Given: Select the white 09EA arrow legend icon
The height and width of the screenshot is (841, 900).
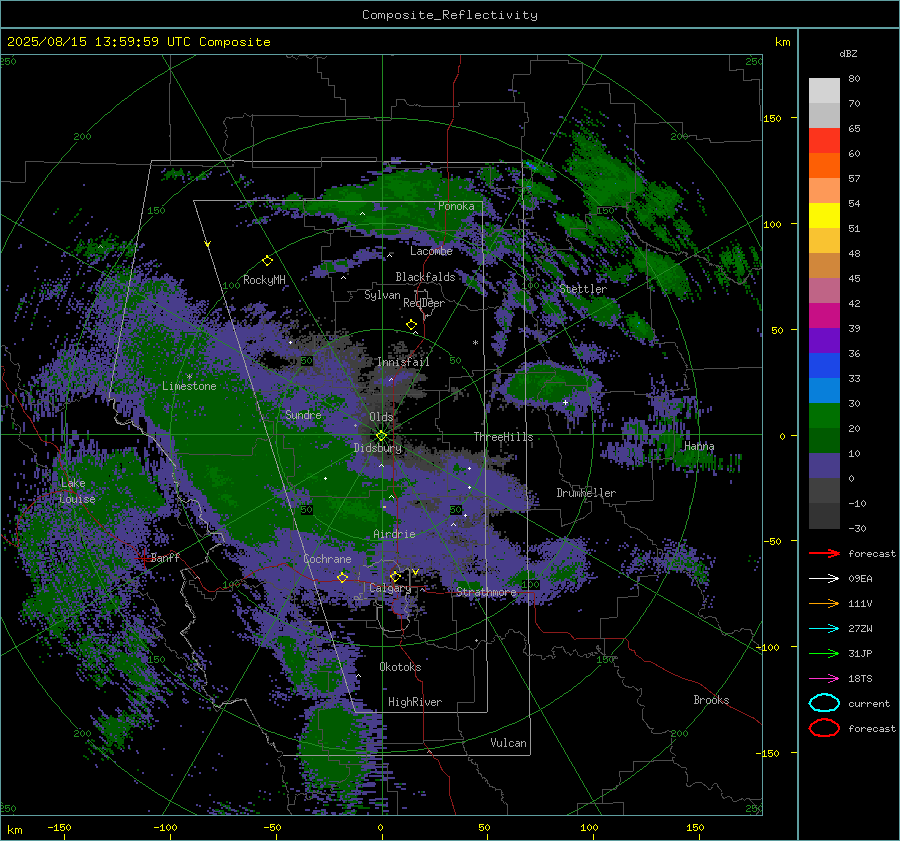Looking at the screenshot, I should tap(824, 578).
